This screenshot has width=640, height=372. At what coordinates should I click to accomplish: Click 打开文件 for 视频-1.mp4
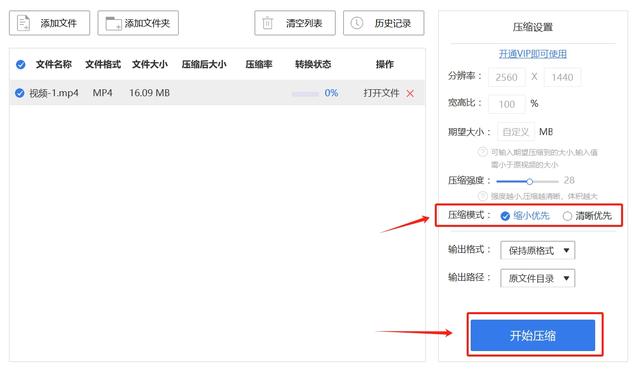(x=381, y=93)
